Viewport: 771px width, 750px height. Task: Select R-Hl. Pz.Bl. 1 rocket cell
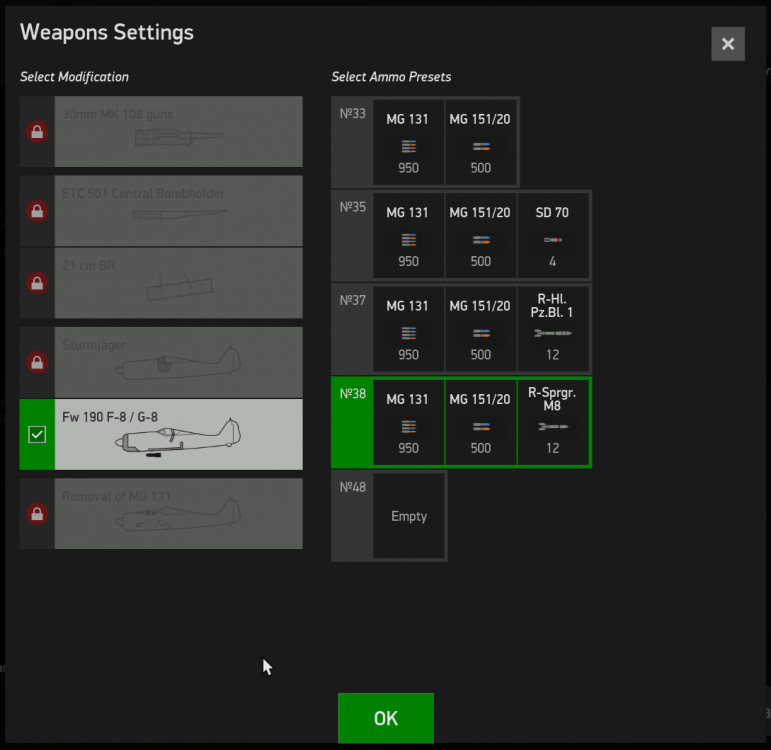[553, 328]
